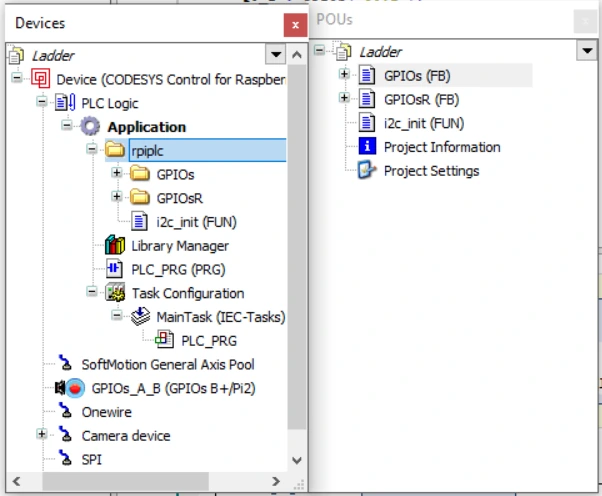Click the Project Settings icon

(x=366, y=170)
